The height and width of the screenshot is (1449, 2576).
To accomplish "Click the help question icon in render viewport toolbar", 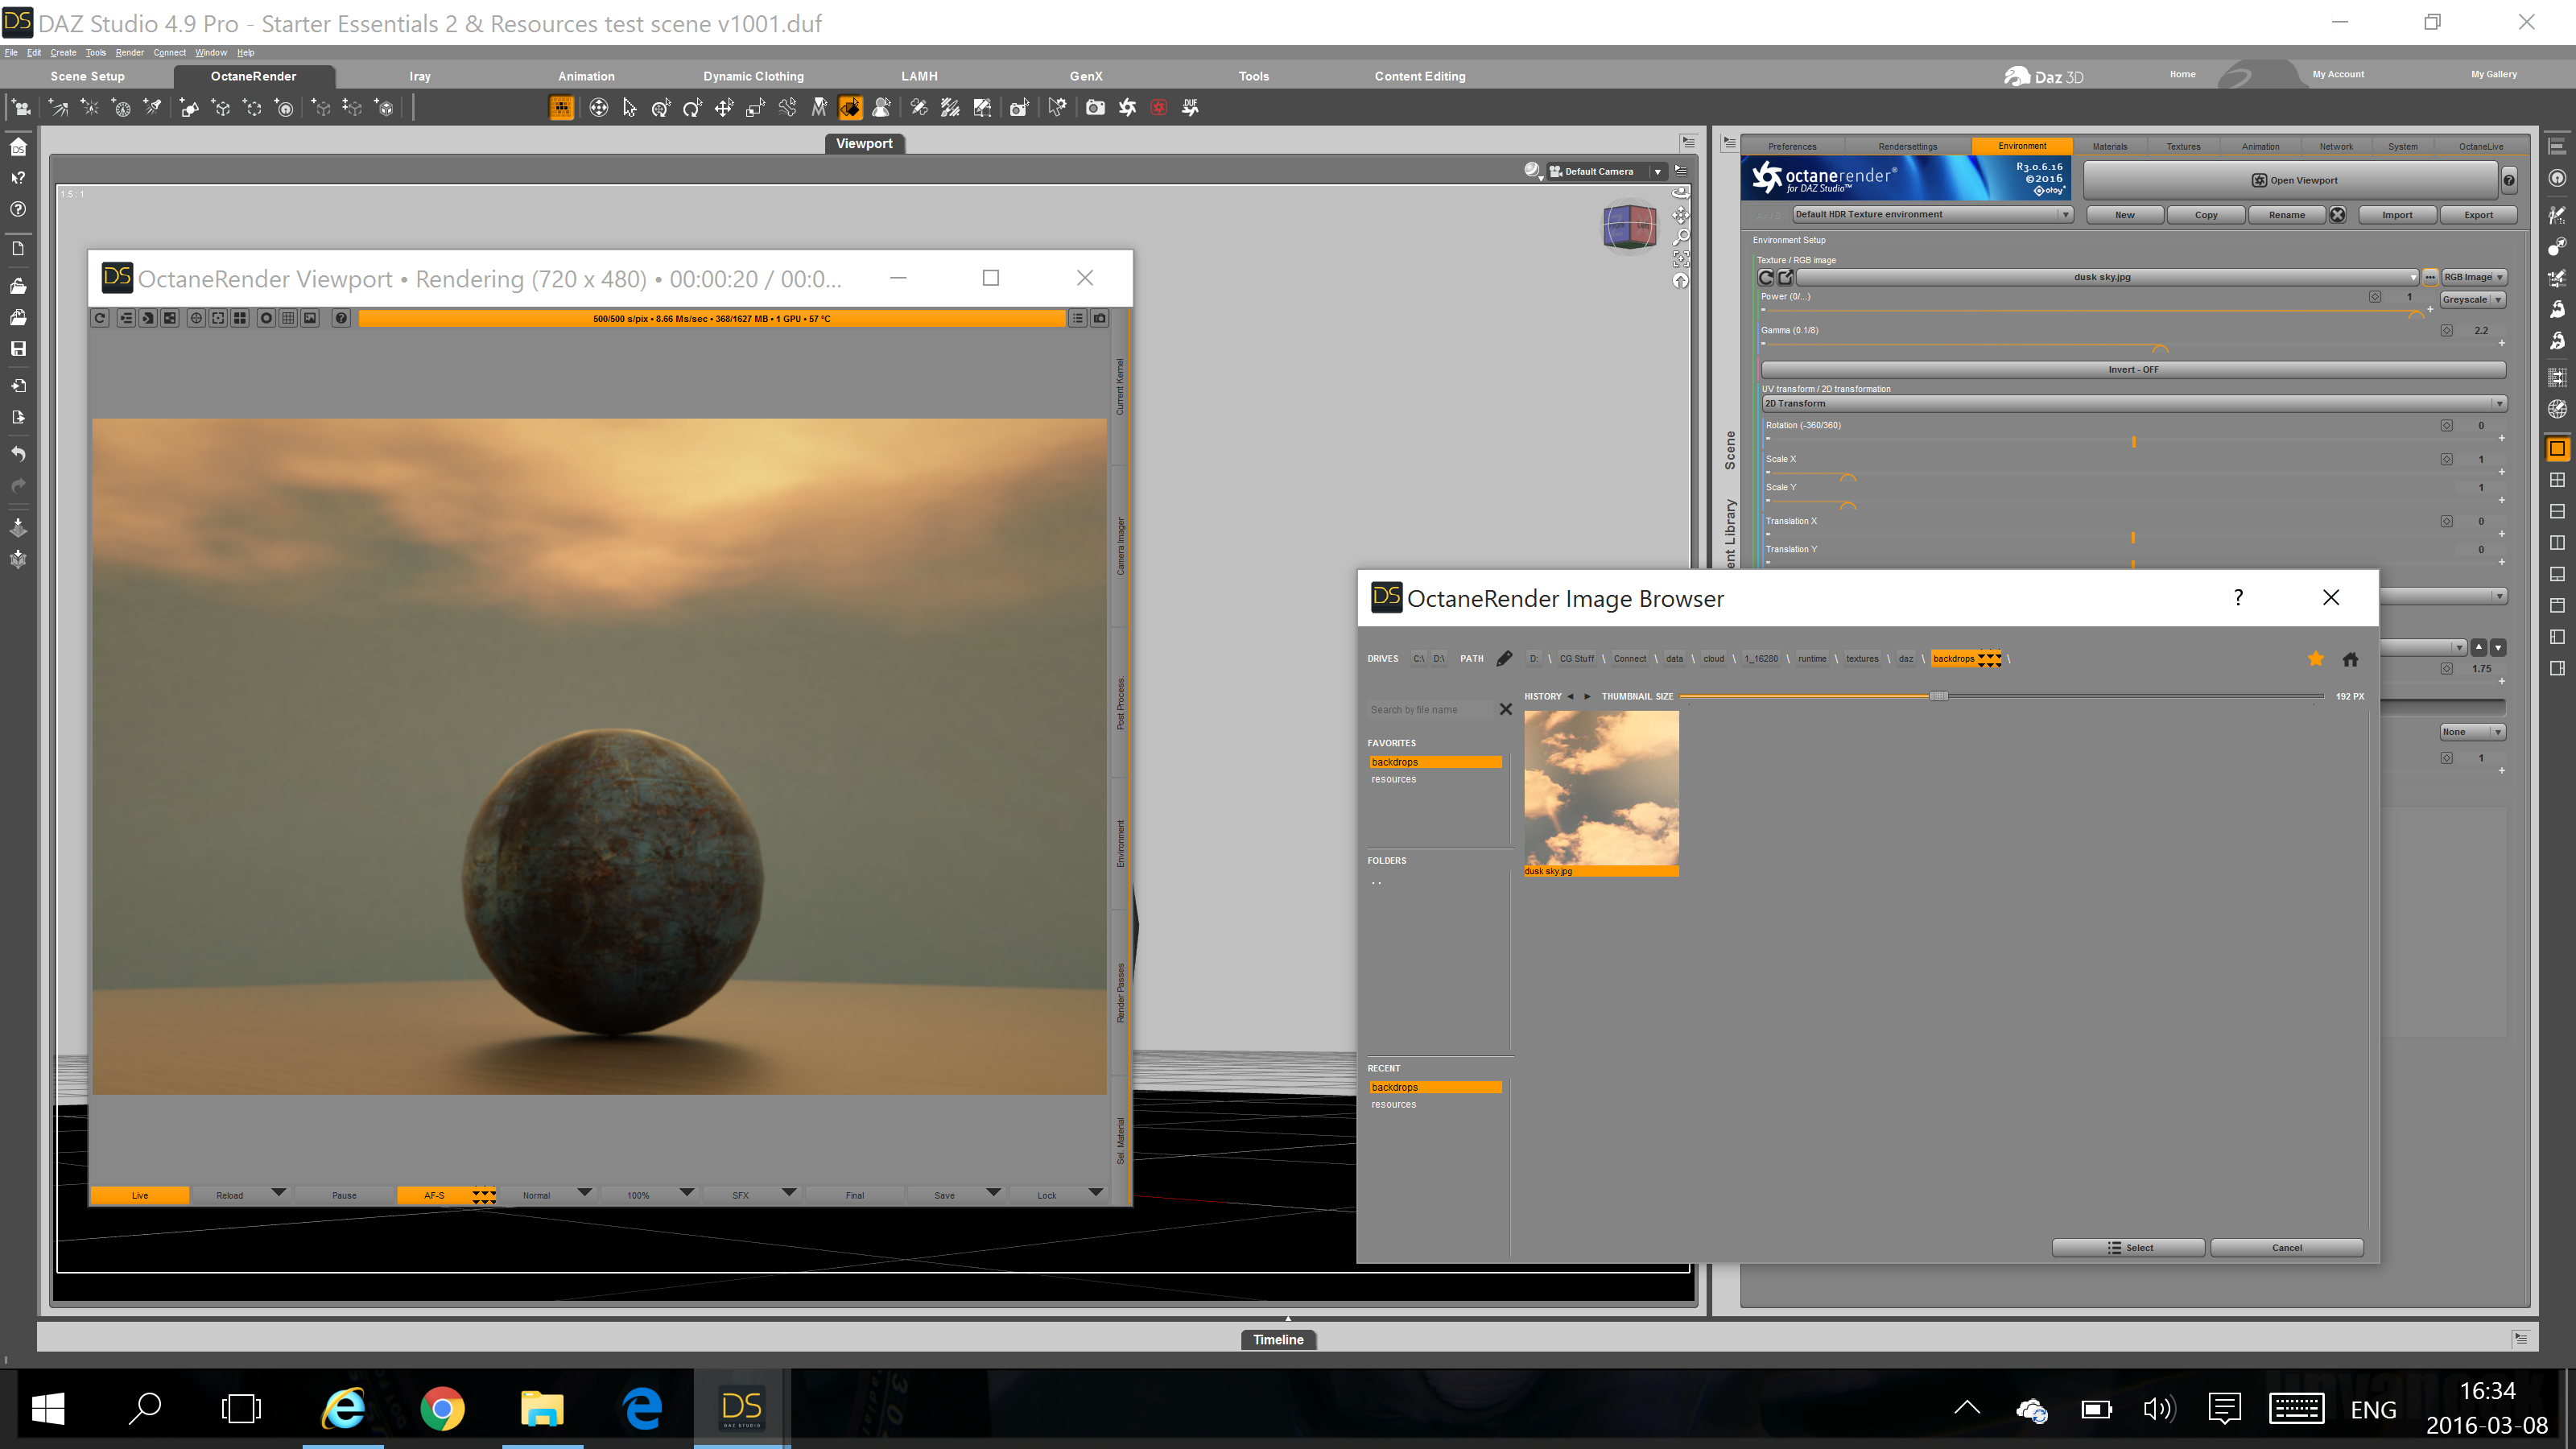I will coord(341,318).
